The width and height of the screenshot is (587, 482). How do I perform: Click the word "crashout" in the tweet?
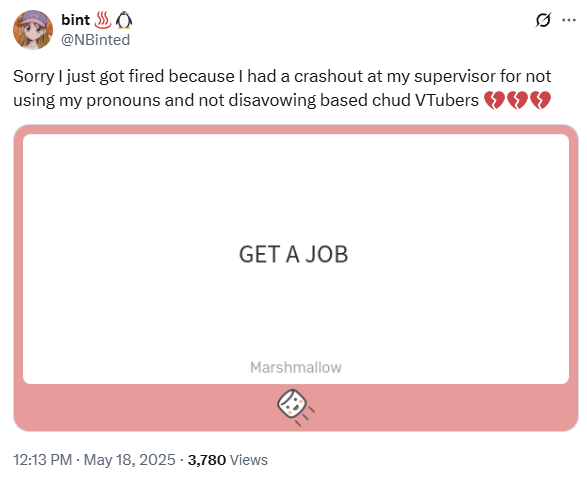tap(328, 76)
